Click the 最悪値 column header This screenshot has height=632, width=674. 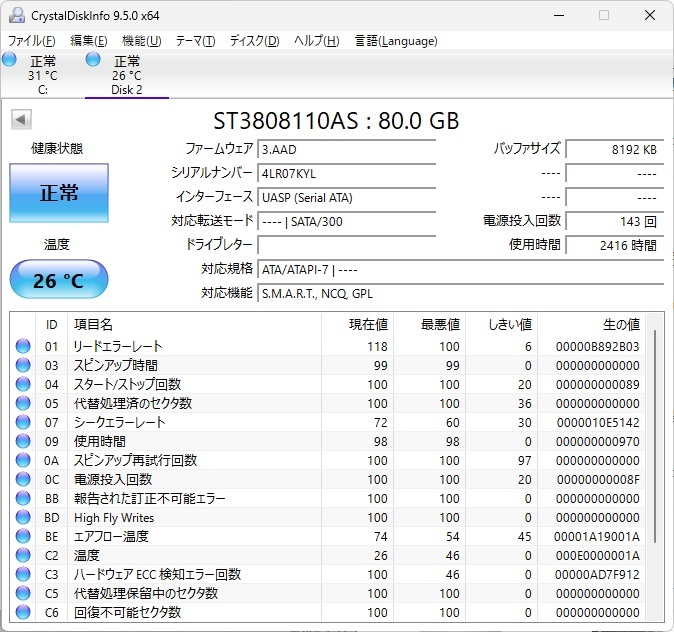click(429, 324)
